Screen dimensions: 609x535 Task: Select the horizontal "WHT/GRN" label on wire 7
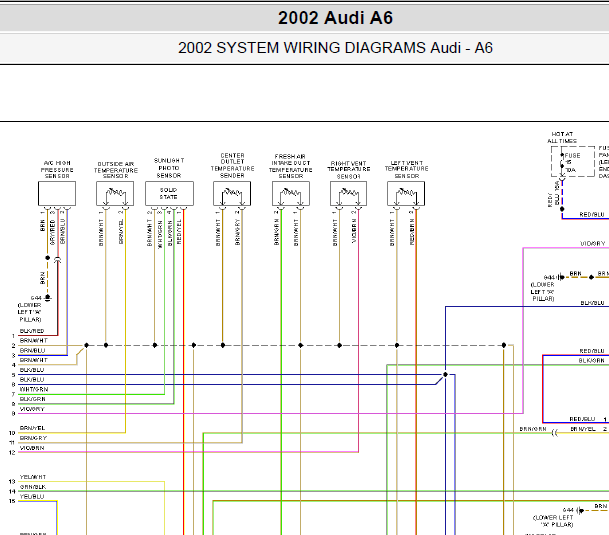(34, 389)
